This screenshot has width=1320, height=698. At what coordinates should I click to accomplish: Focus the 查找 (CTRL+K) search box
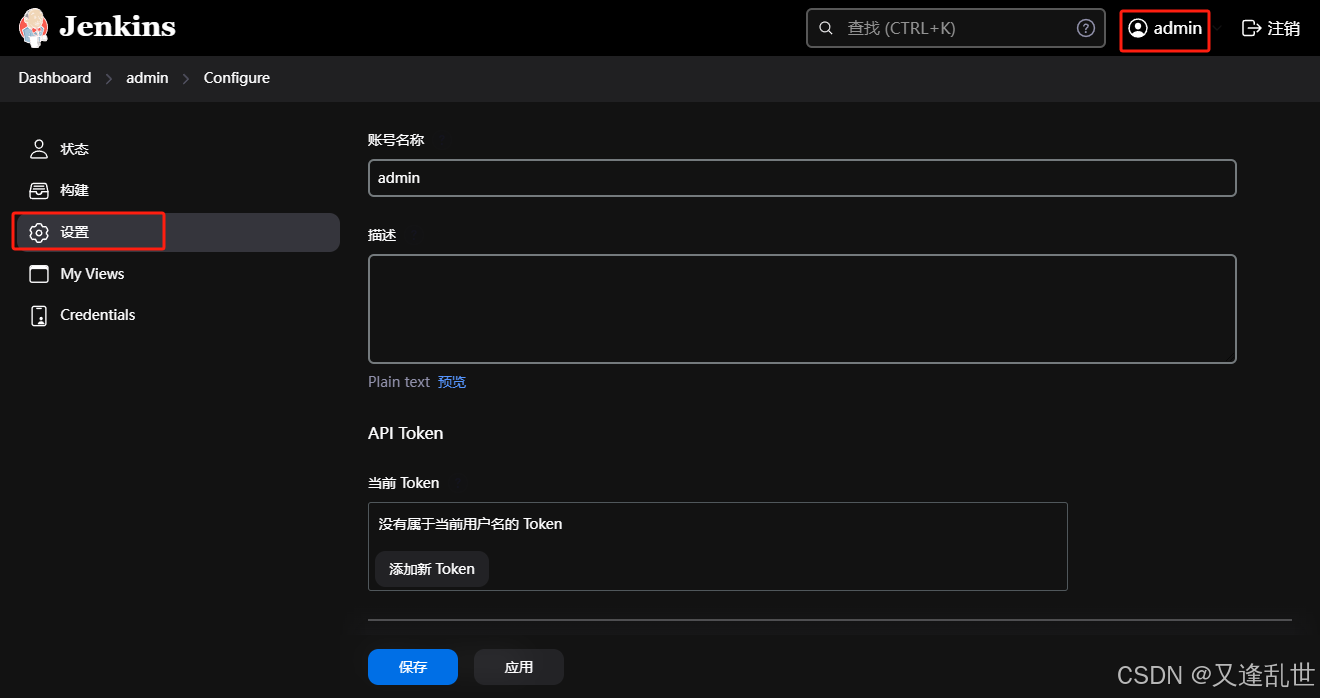pos(955,28)
